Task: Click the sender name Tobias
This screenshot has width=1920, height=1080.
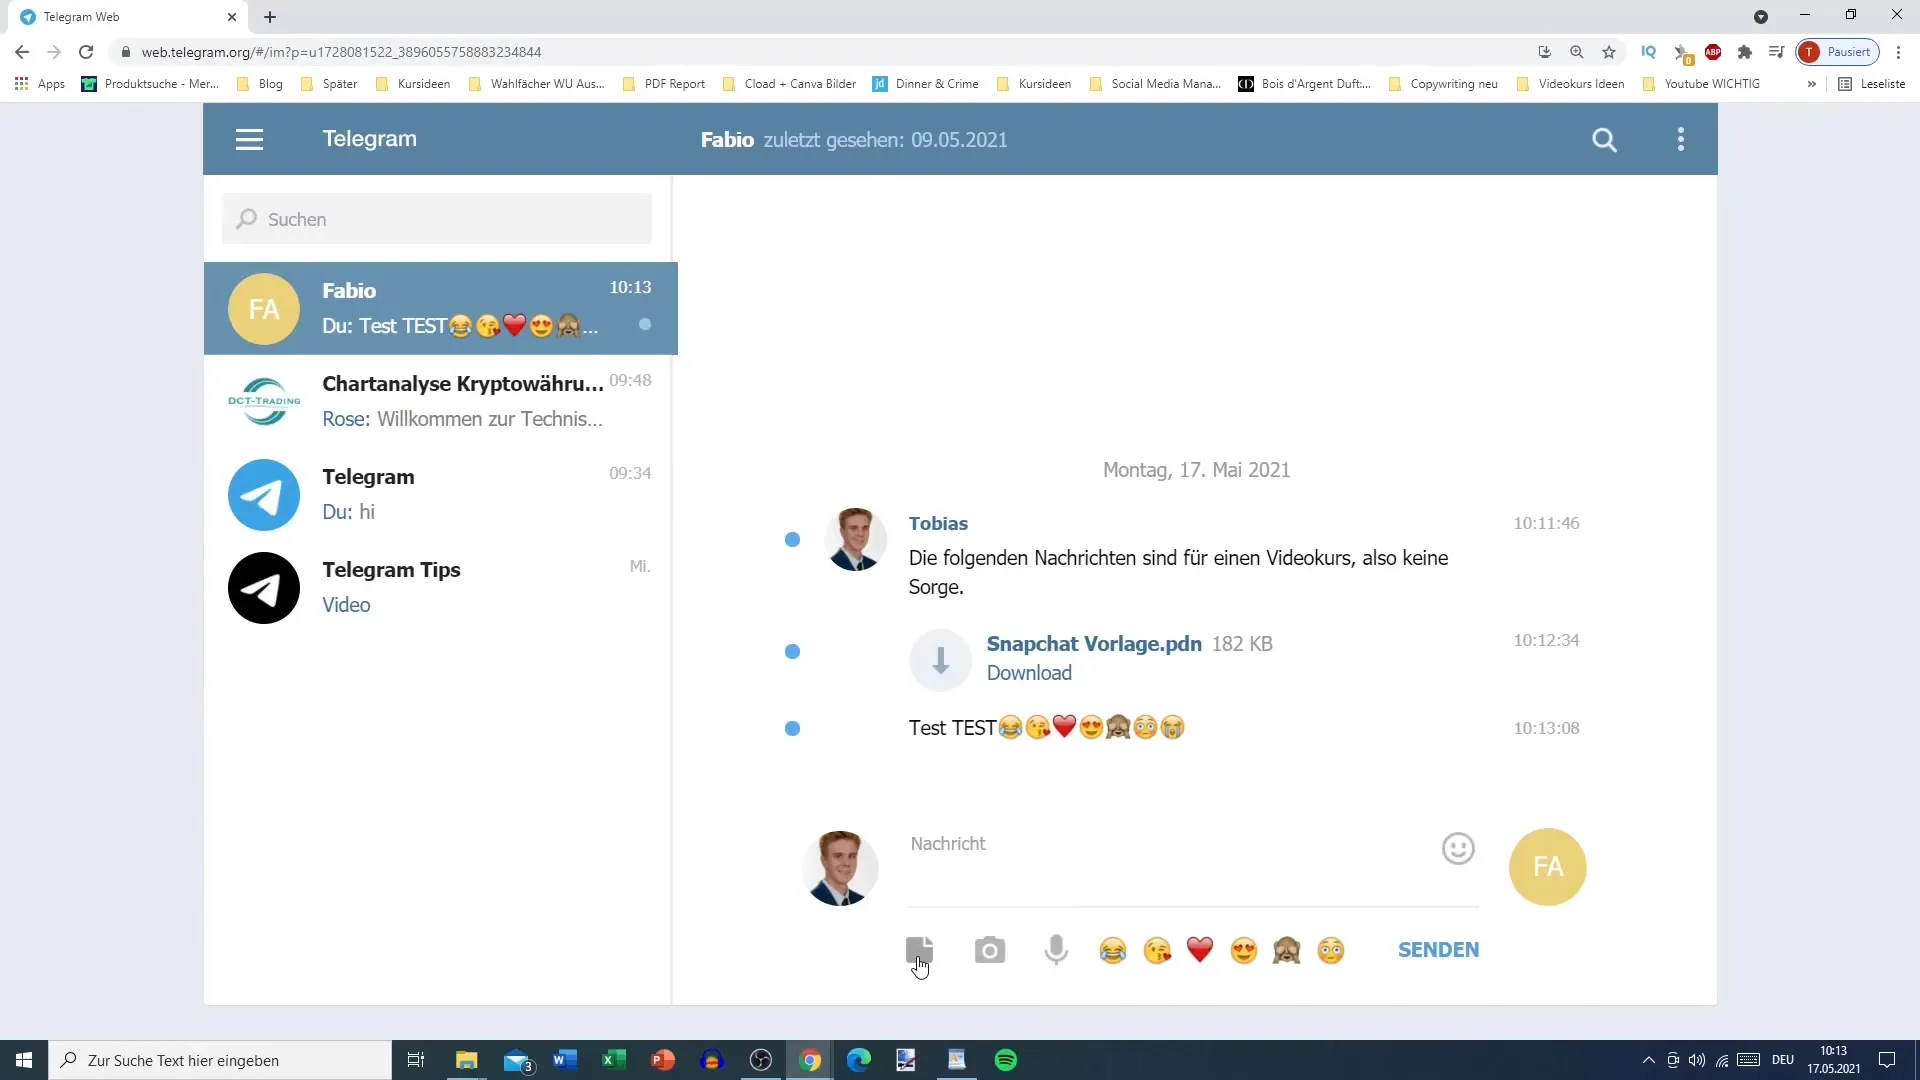Action: (938, 523)
